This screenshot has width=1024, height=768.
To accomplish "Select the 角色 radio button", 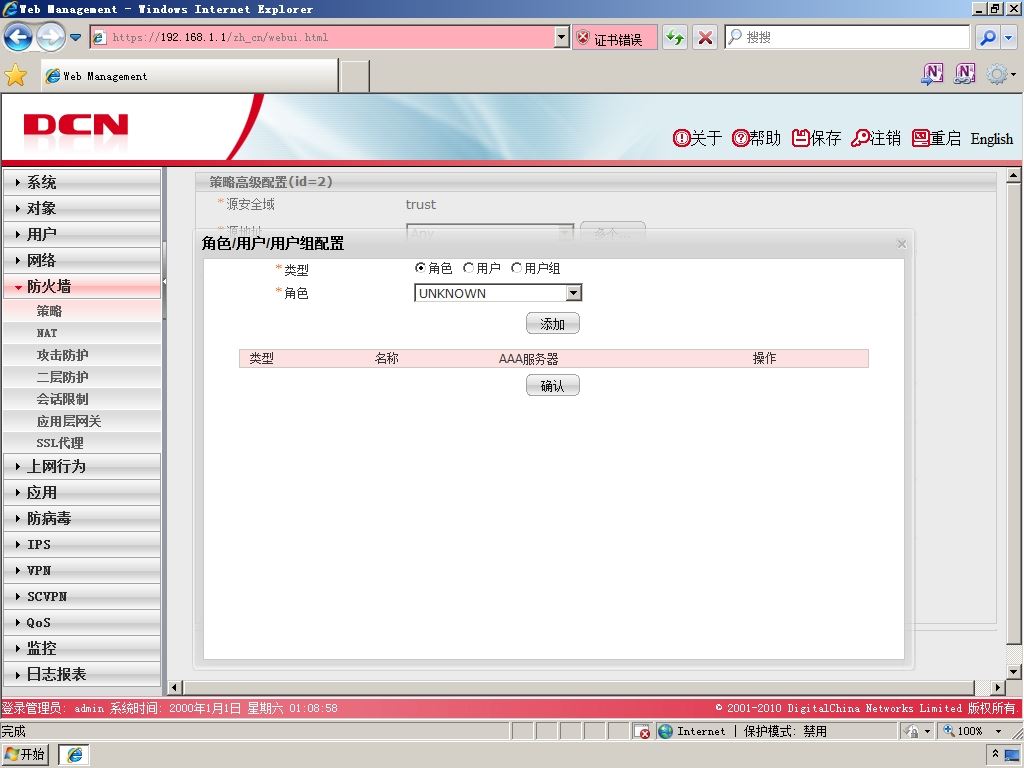I will click(x=420, y=268).
